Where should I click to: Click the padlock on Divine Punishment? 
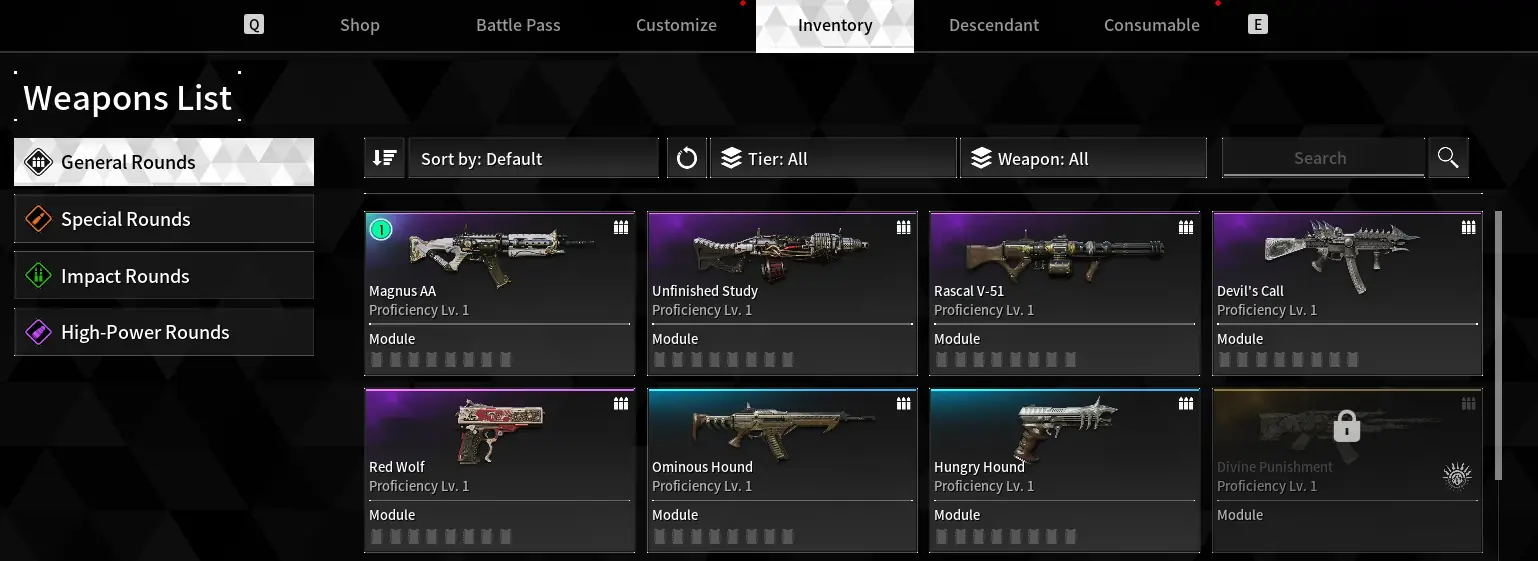(x=1347, y=427)
